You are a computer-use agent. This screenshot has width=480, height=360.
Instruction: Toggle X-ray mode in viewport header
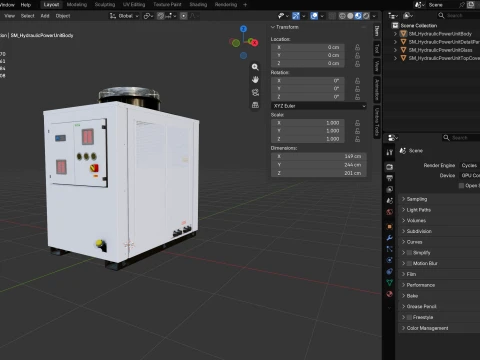[332, 16]
